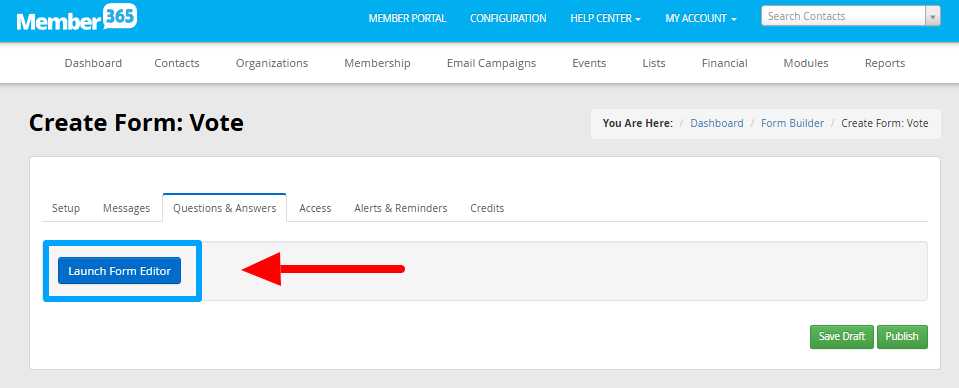Follow the Dashboard breadcrumb link
Image resolution: width=959 pixels, height=388 pixels.
click(717, 123)
